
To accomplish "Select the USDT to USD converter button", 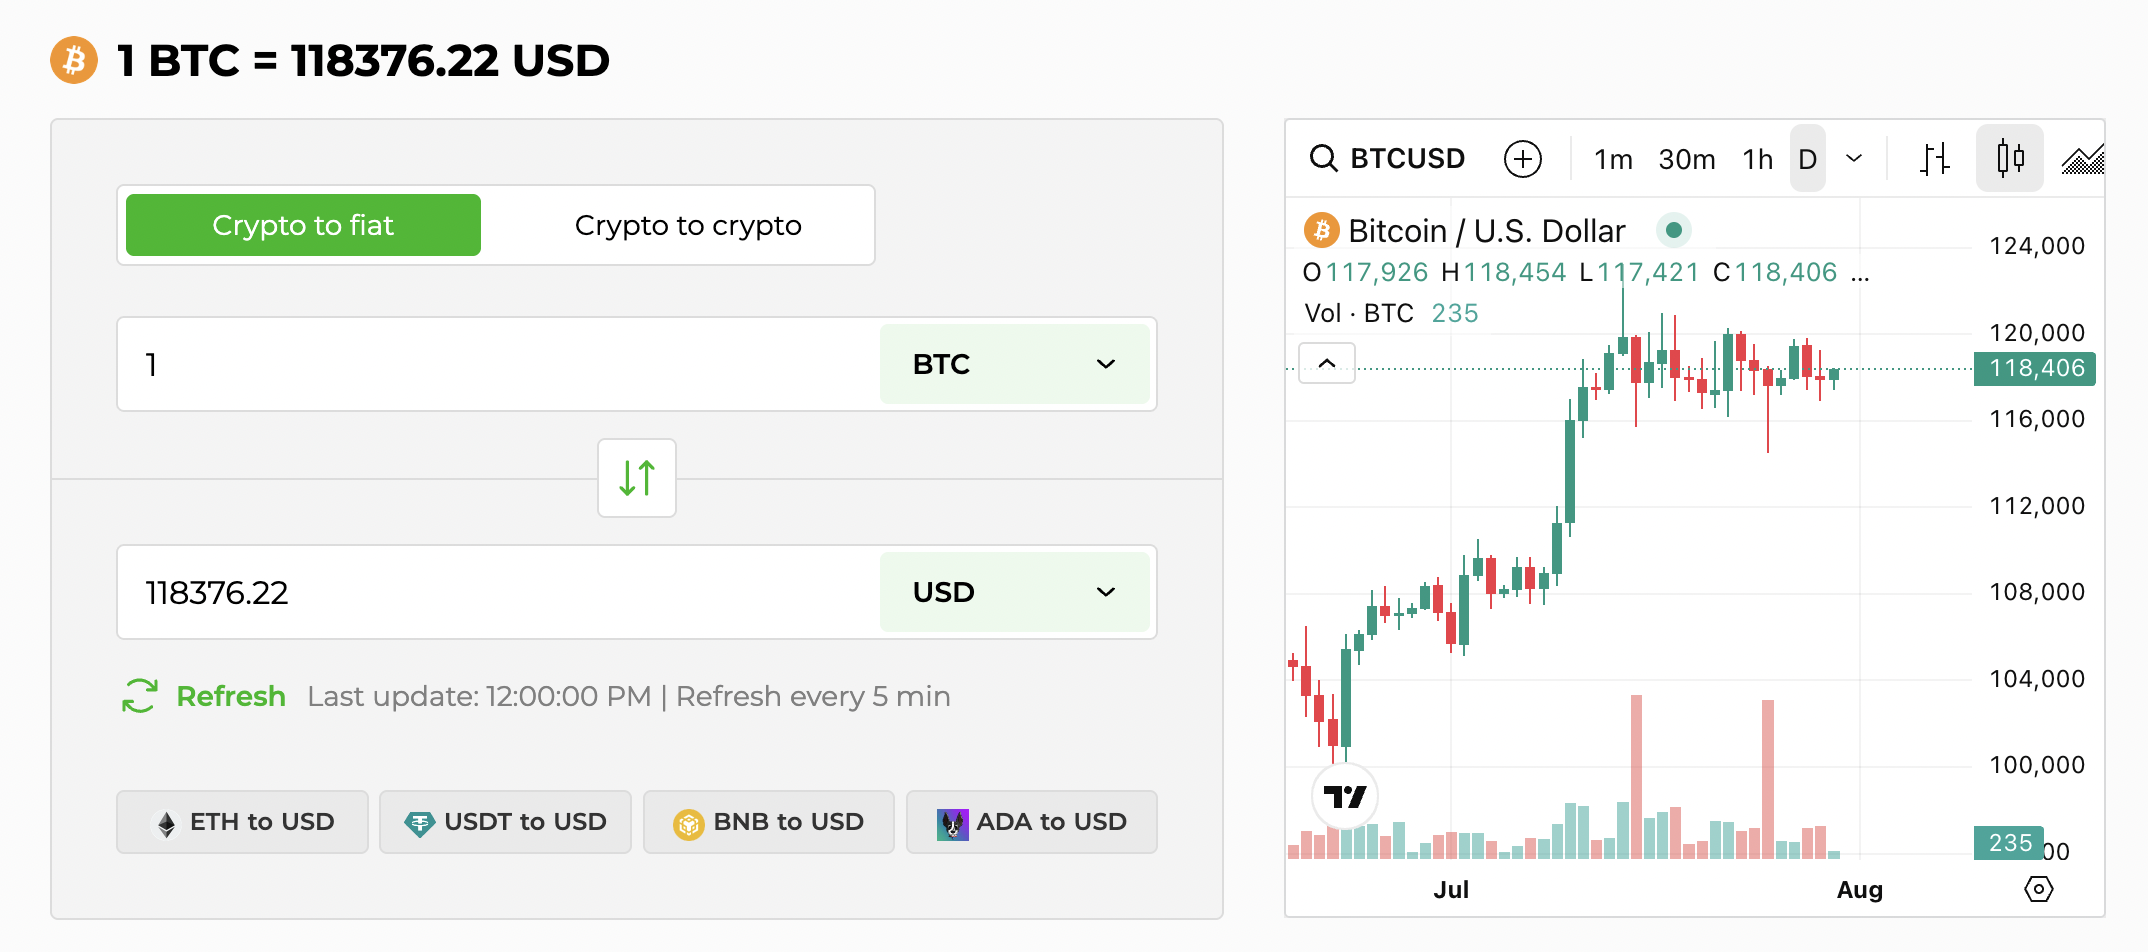I will tap(505, 821).
